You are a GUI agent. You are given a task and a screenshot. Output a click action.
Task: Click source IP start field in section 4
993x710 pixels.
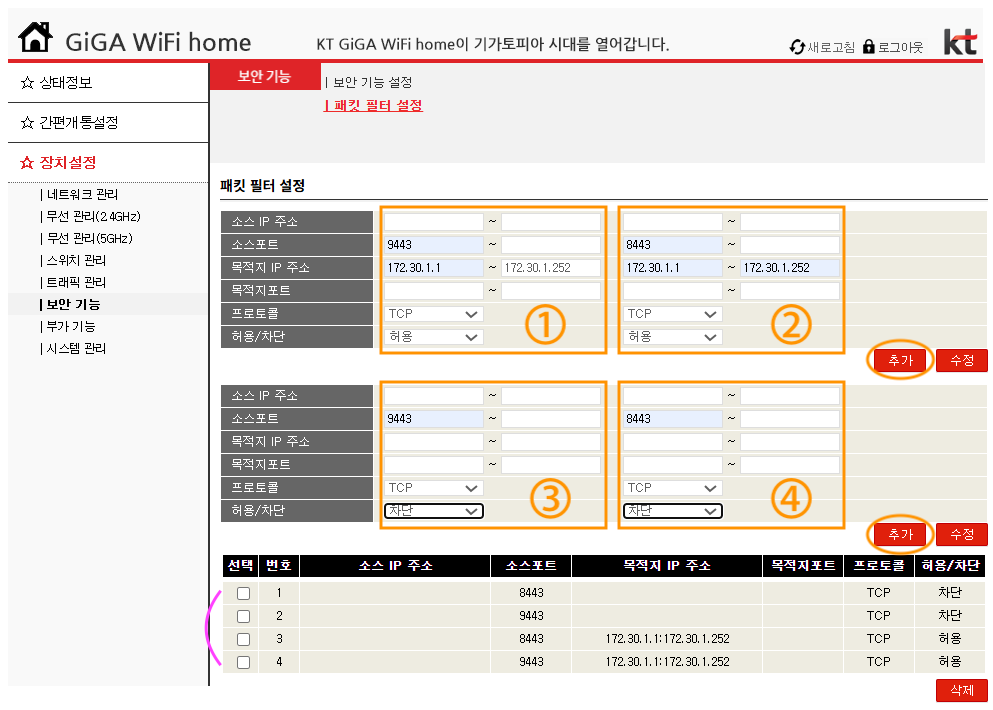pos(673,396)
